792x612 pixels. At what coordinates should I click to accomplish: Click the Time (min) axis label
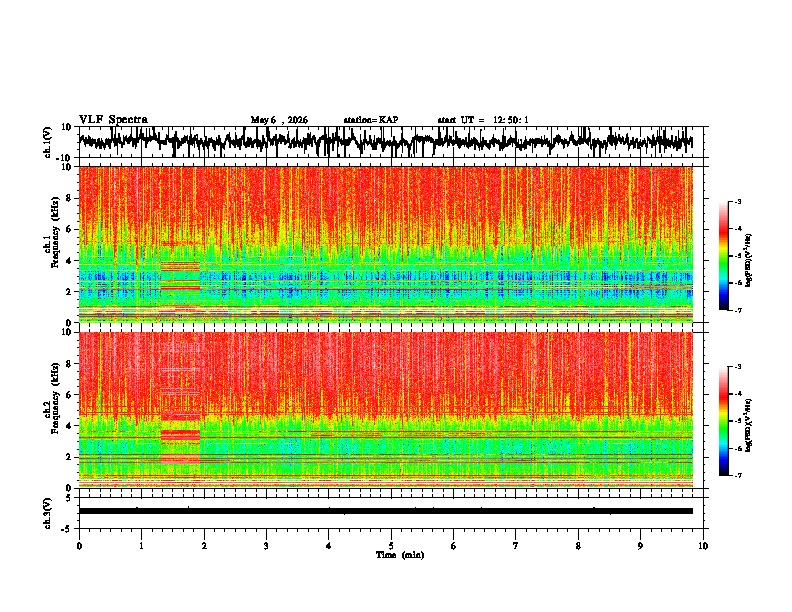click(400, 555)
